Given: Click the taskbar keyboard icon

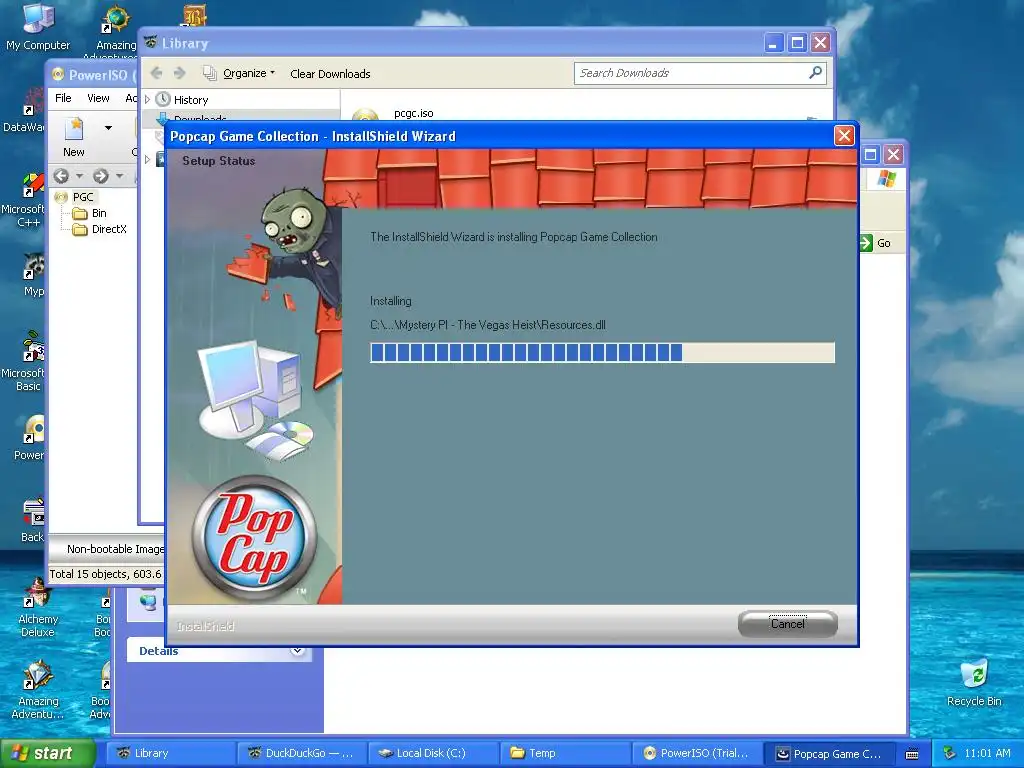Looking at the screenshot, I should click(912, 754).
